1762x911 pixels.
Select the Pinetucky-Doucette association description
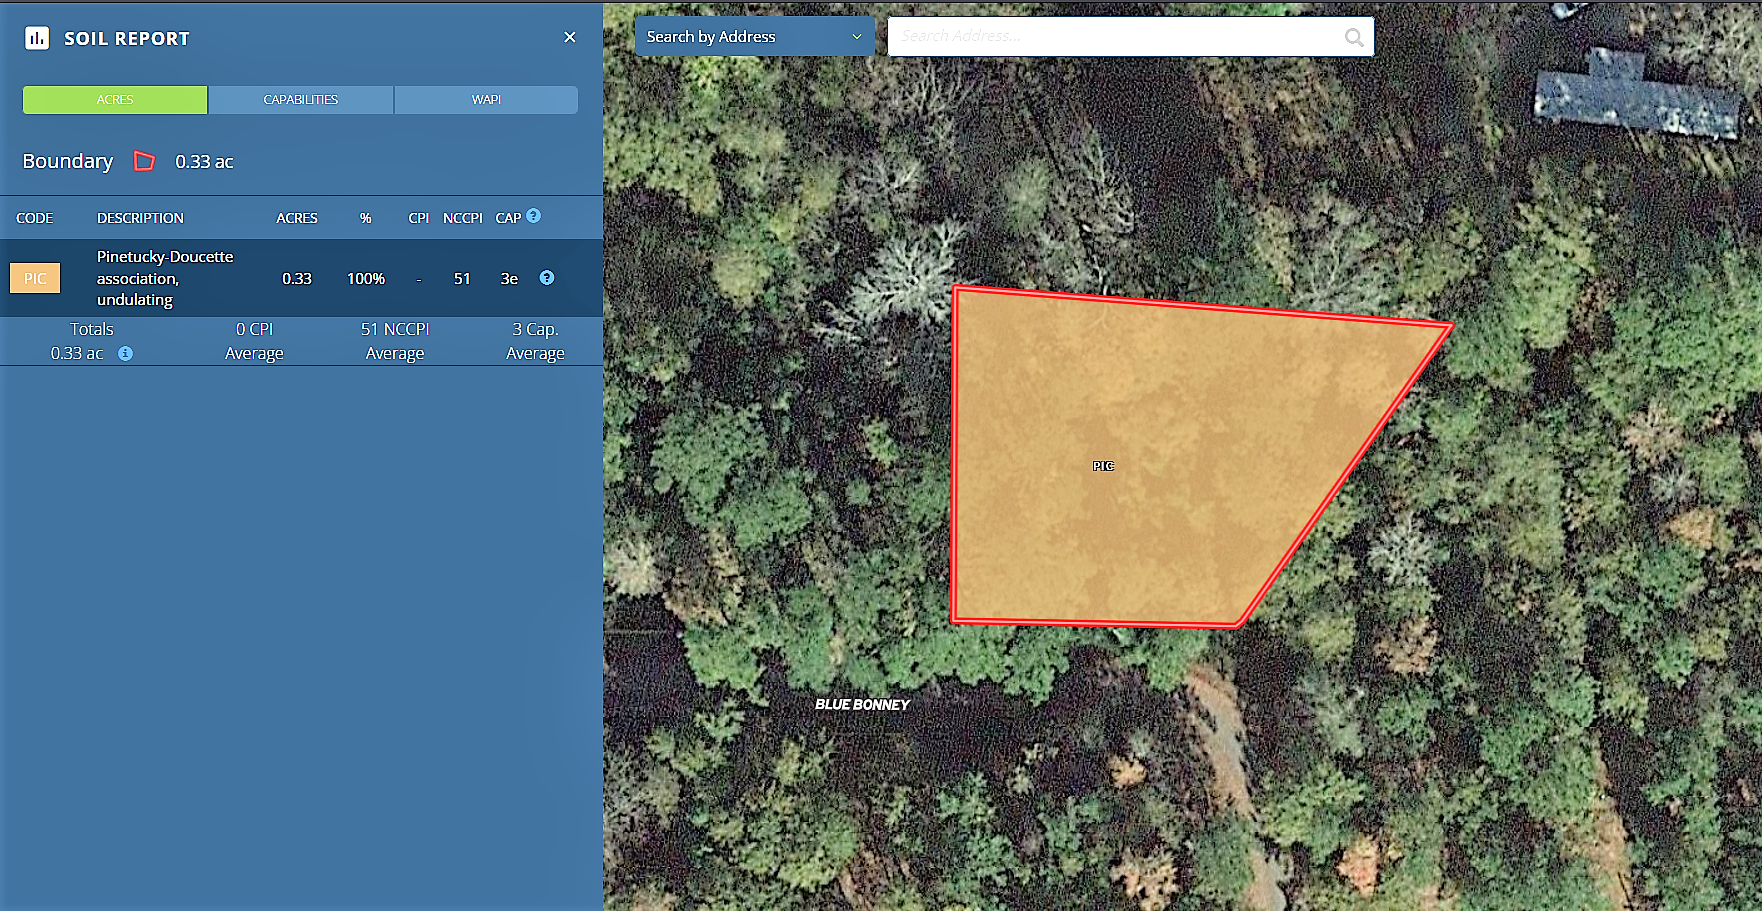coord(165,278)
